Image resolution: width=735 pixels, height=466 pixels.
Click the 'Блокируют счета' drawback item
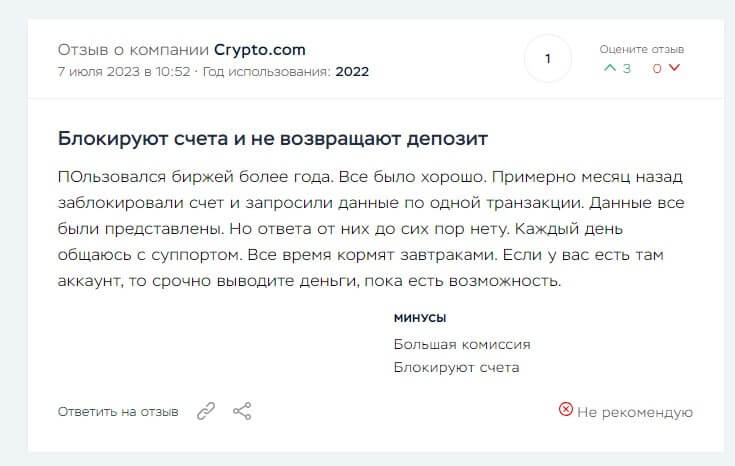point(456,367)
